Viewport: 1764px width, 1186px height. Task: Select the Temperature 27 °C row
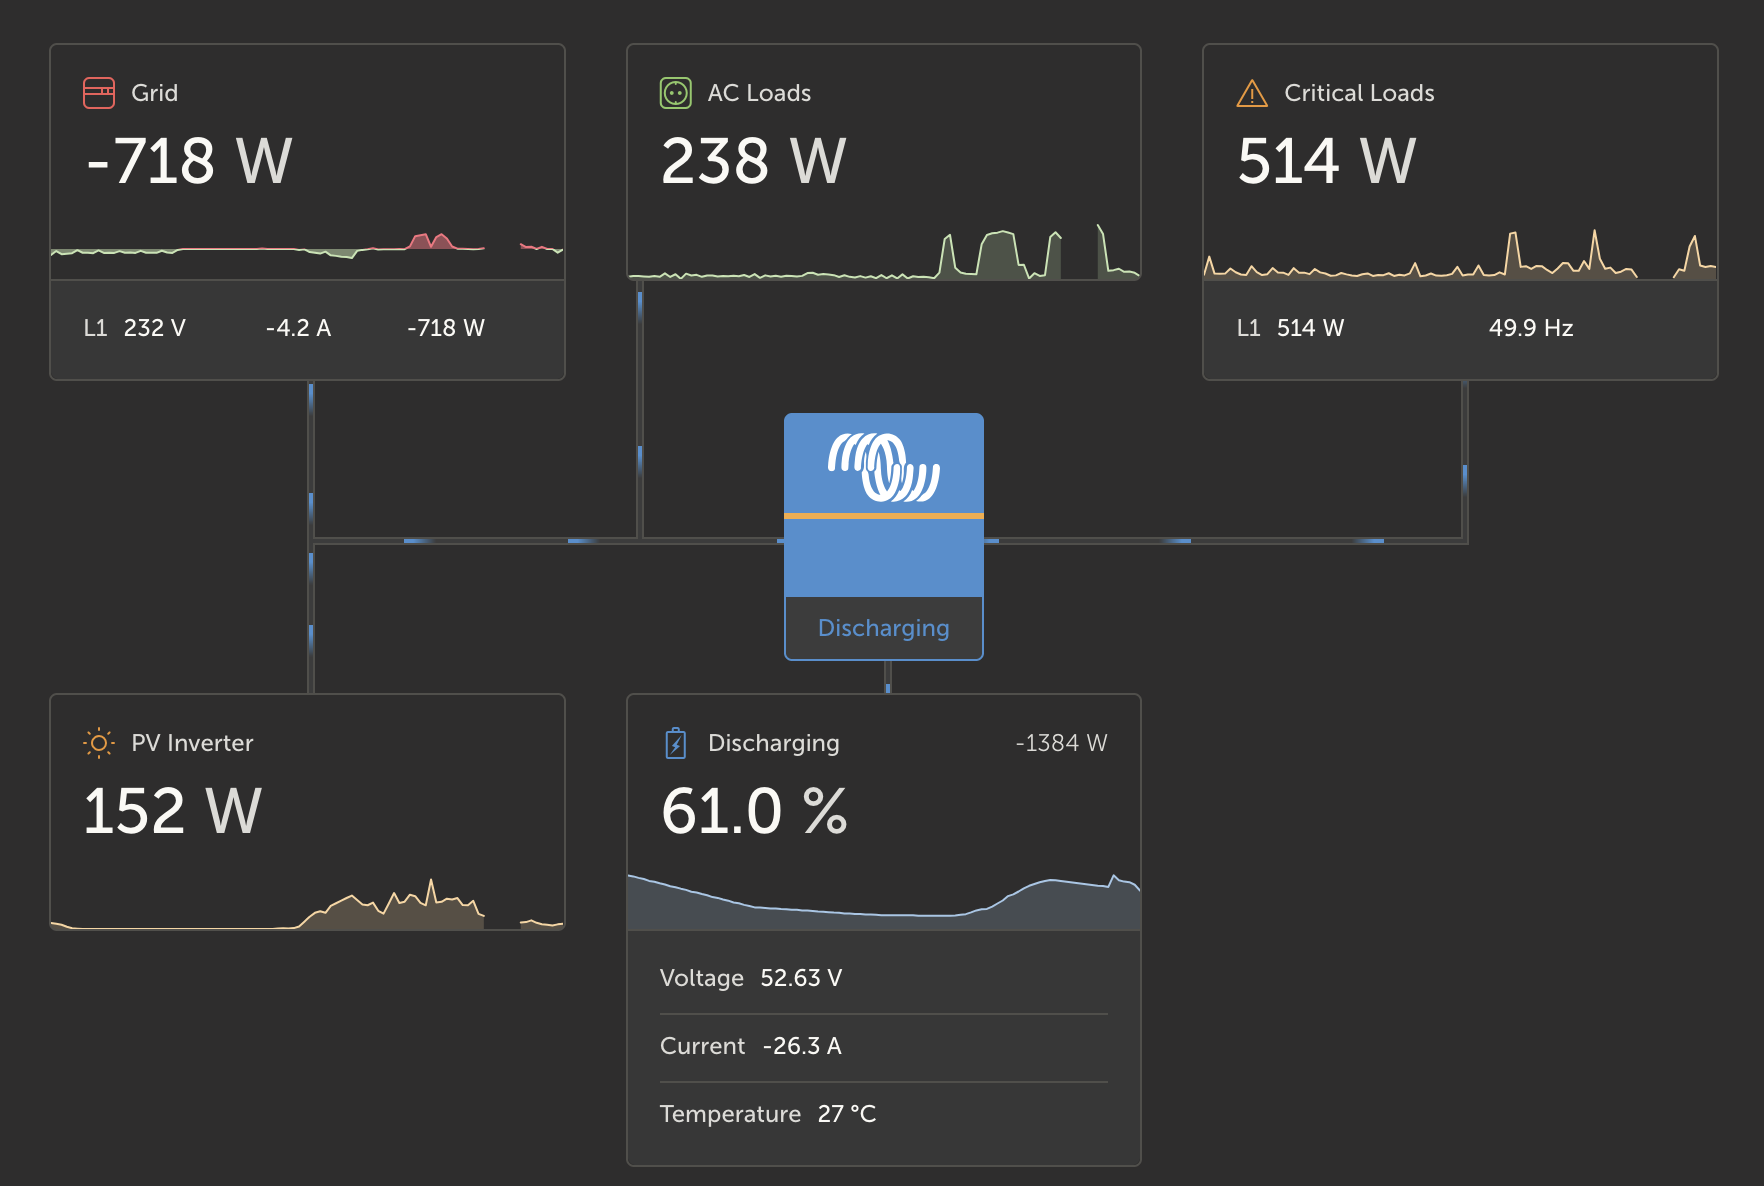(x=884, y=1114)
